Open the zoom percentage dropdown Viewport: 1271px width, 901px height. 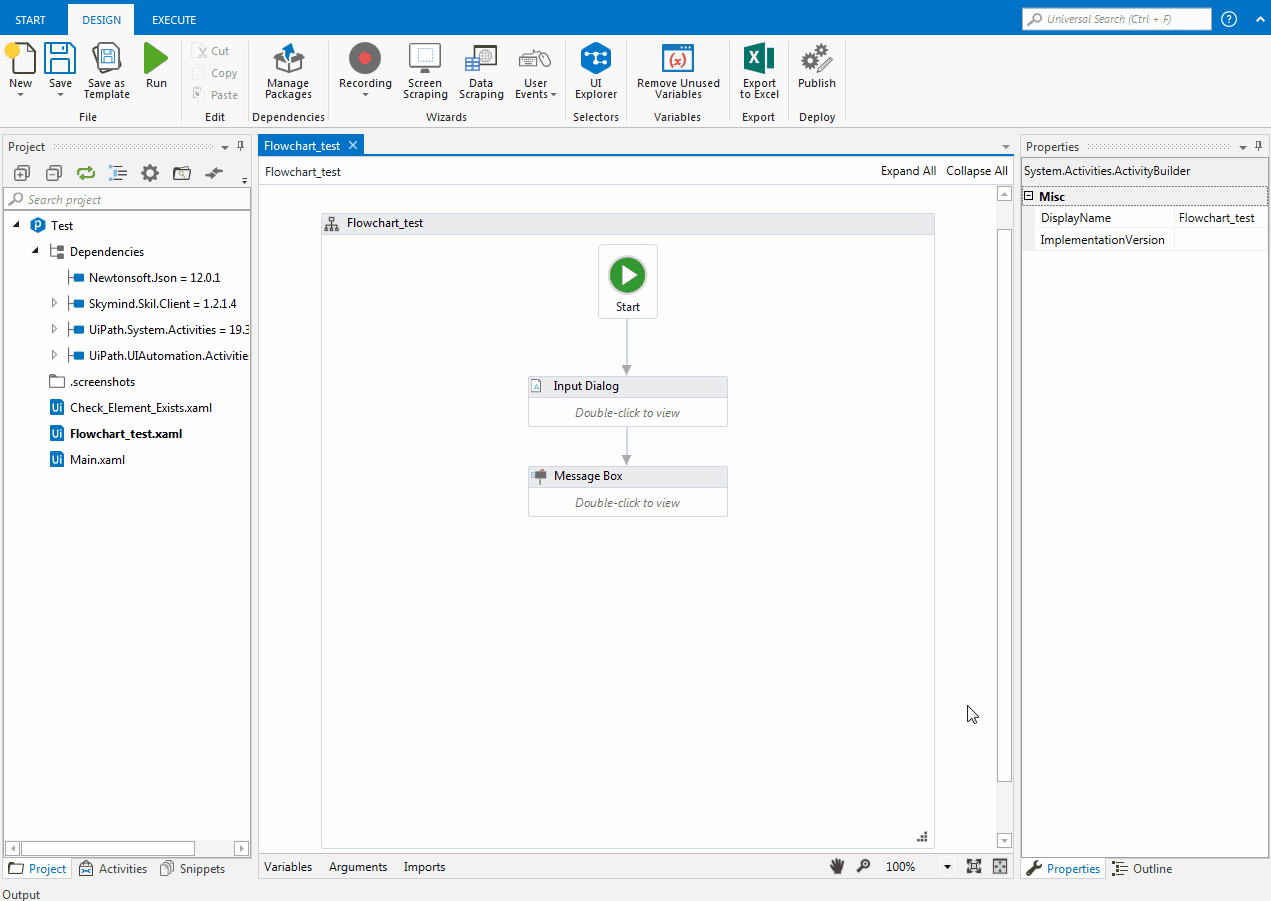[x=947, y=867]
